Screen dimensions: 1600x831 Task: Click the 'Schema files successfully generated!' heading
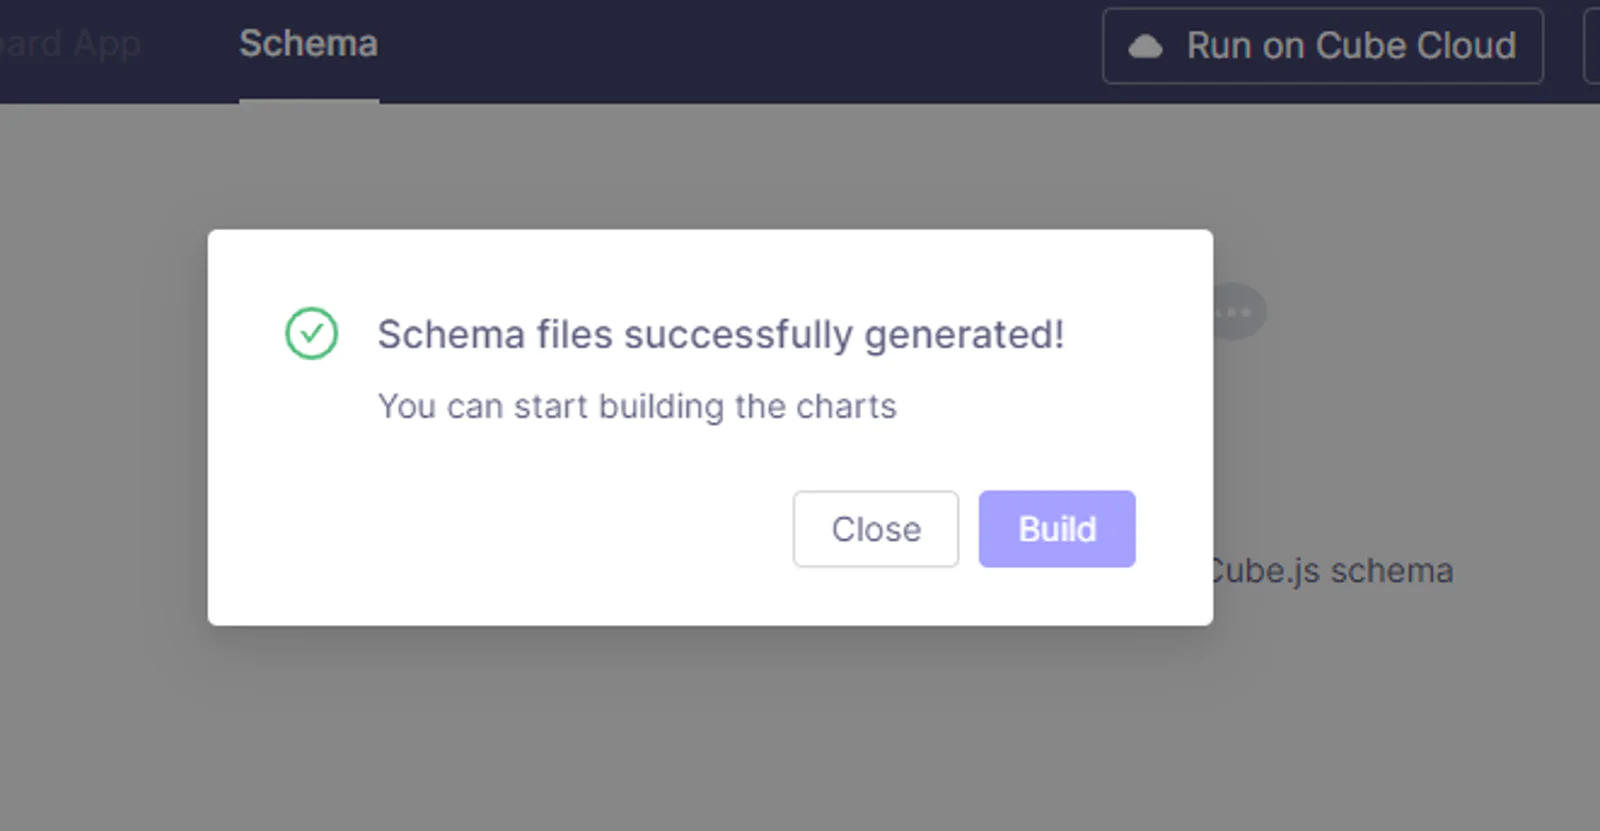[721, 334]
